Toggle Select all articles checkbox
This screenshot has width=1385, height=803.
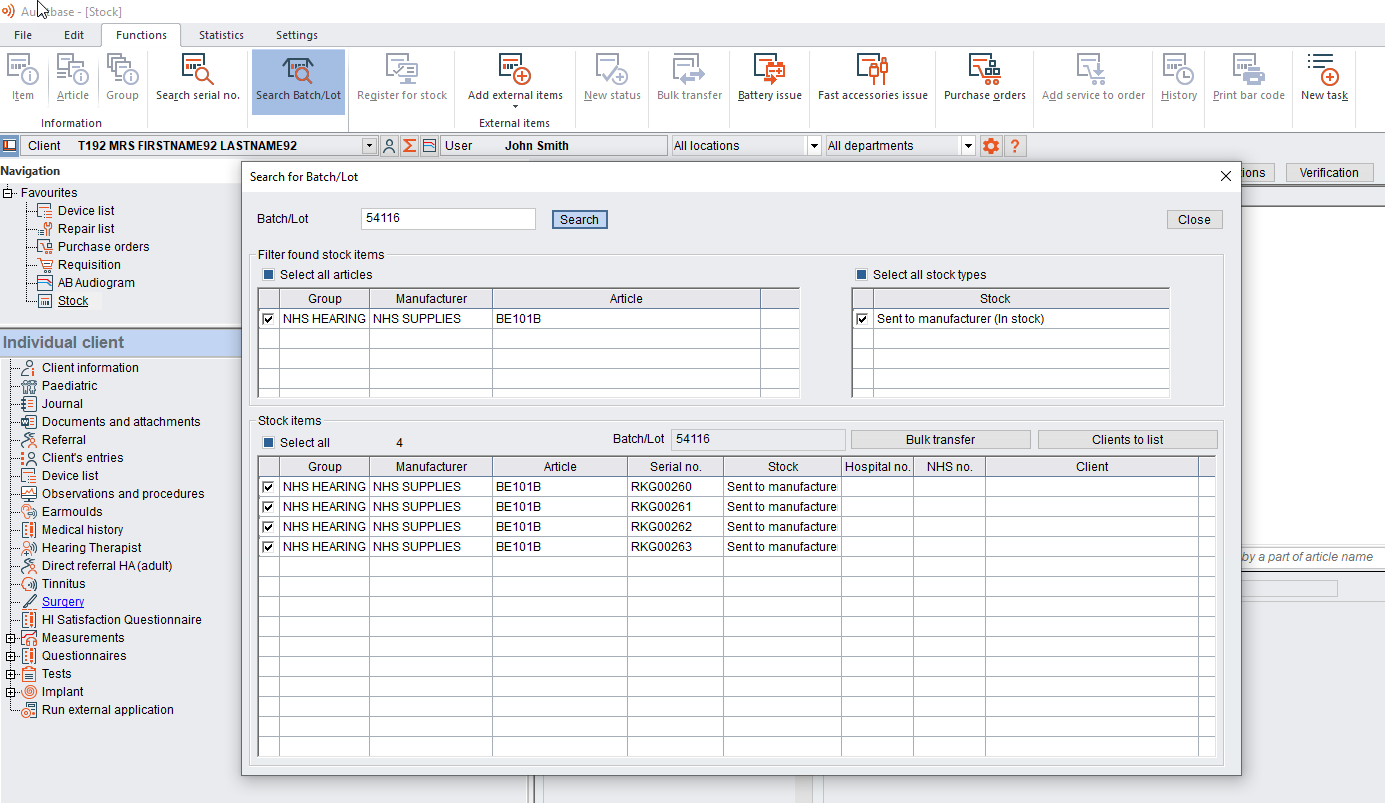pyautogui.click(x=268, y=275)
